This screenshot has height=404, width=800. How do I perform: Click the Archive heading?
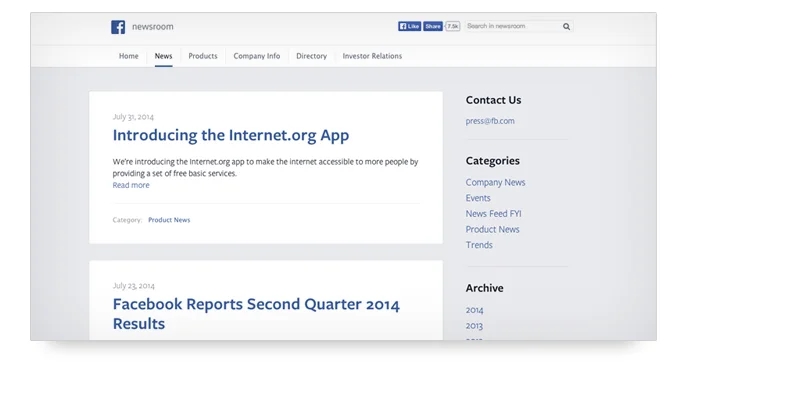point(484,288)
